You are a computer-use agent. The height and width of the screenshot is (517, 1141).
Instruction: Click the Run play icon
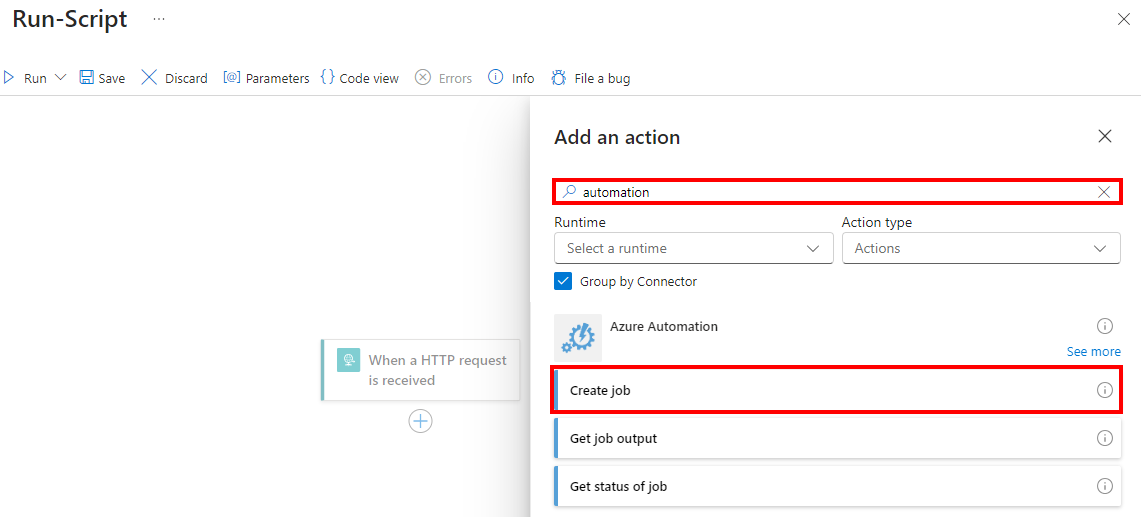click(x=9, y=78)
